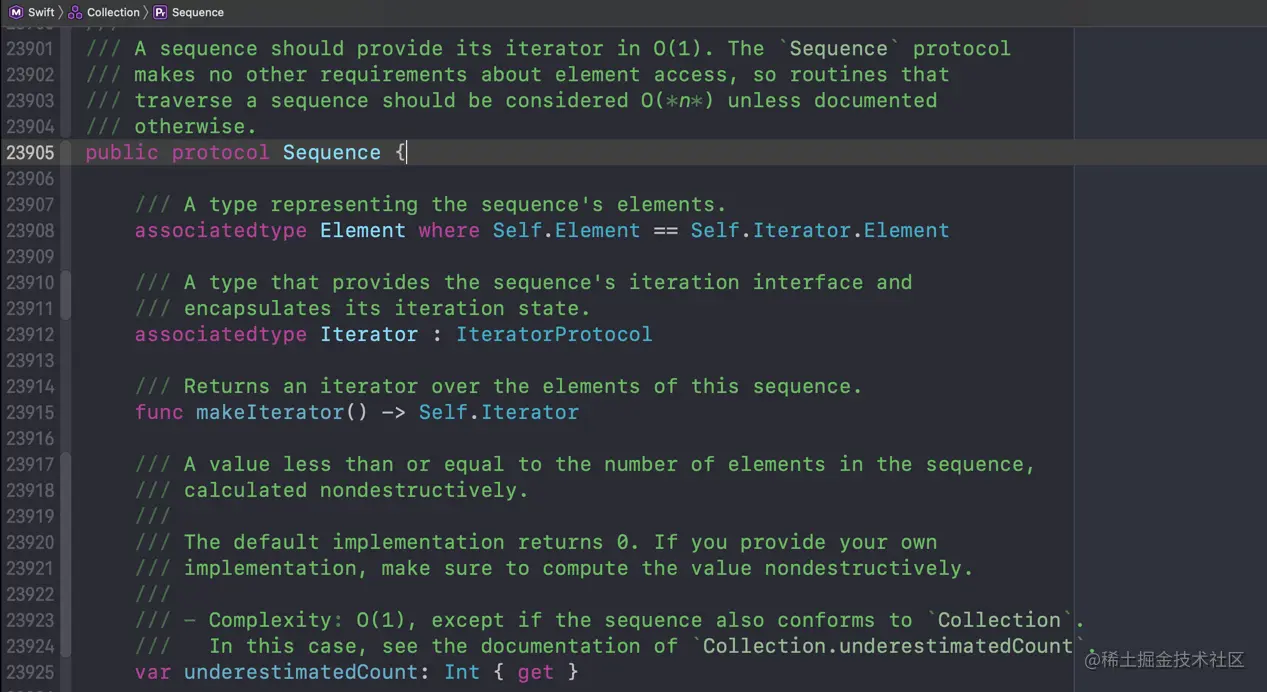Click the Collection group icon in jump bar
This screenshot has height=692, width=1267.
click(75, 12)
